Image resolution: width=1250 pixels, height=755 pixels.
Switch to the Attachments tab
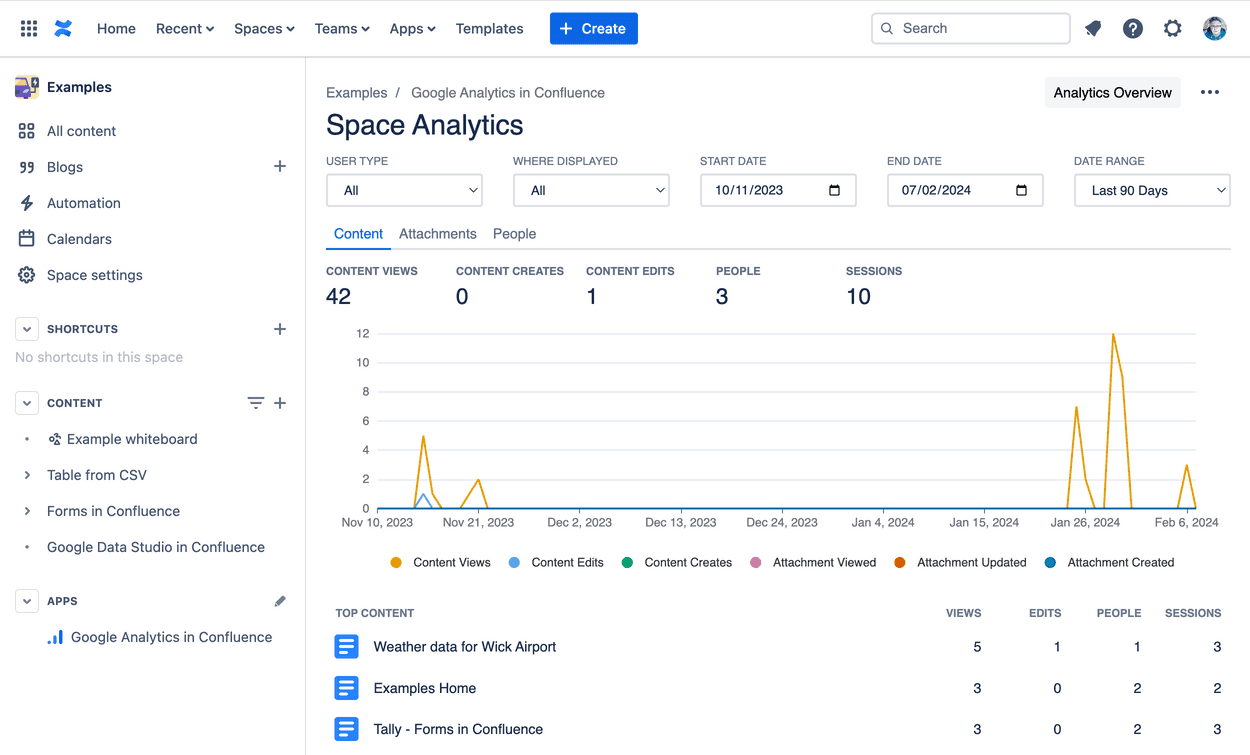point(437,234)
